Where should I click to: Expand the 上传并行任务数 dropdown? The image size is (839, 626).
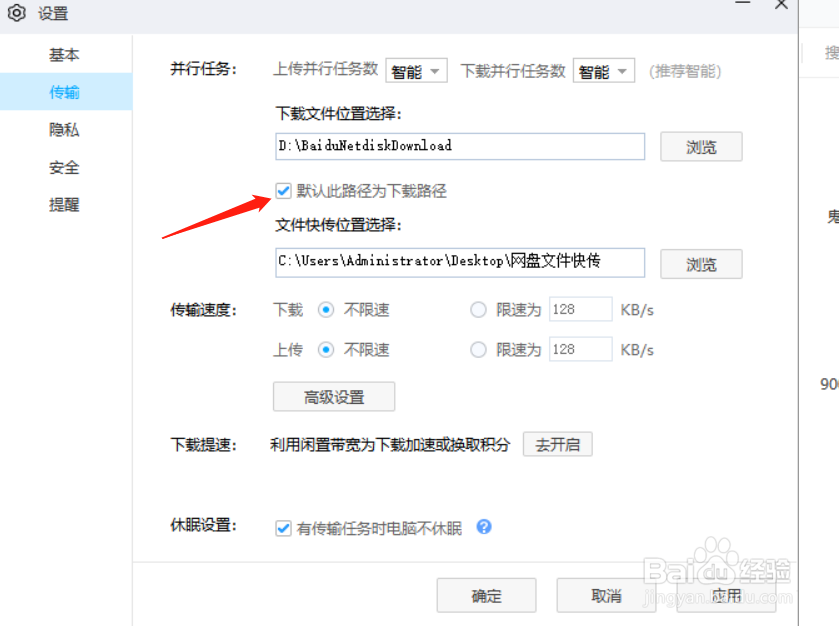[416, 71]
